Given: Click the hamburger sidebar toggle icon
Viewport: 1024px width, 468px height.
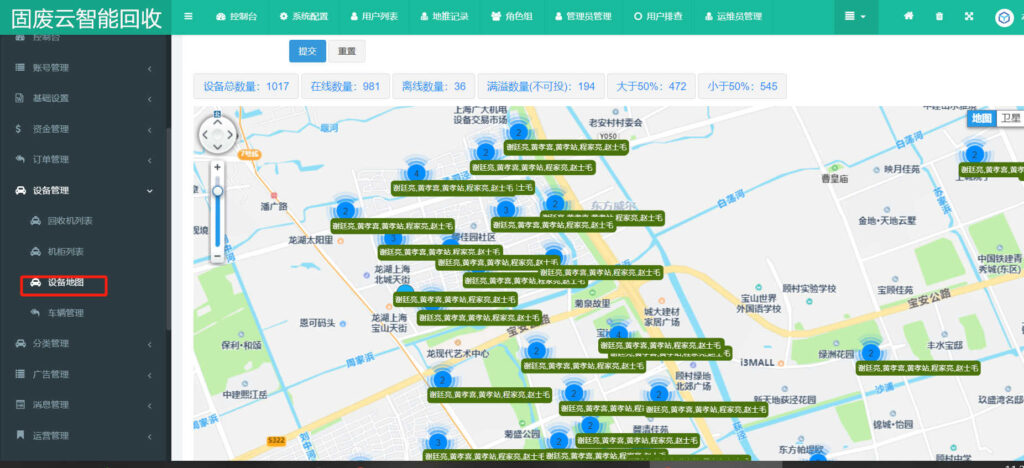Looking at the screenshot, I should (x=189, y=16).
